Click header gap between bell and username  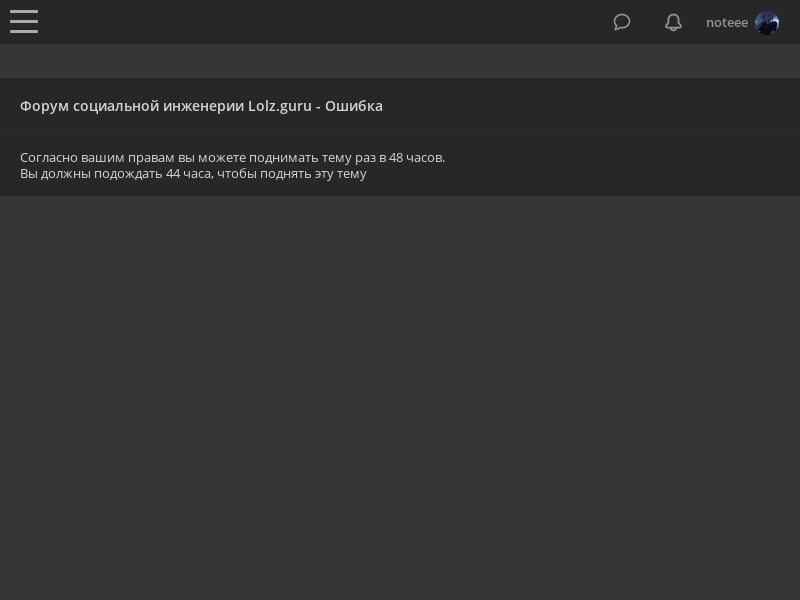pos(694,22)
